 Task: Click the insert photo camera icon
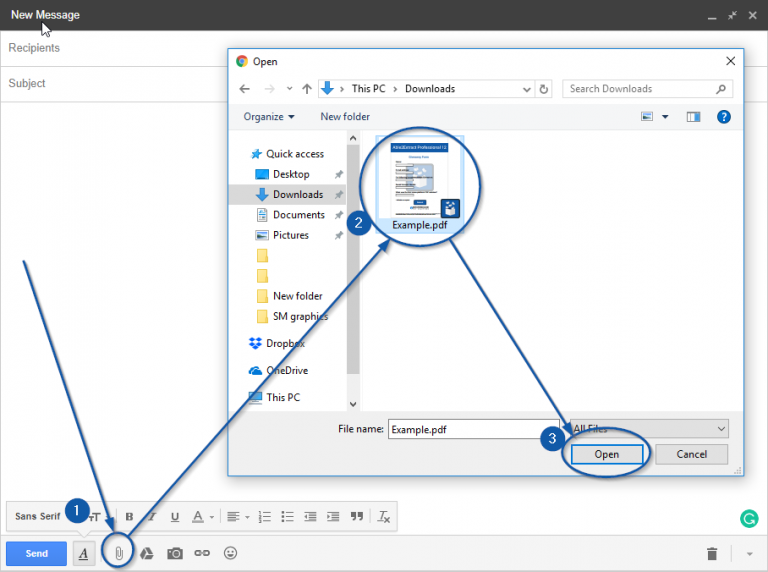(175, 553)
